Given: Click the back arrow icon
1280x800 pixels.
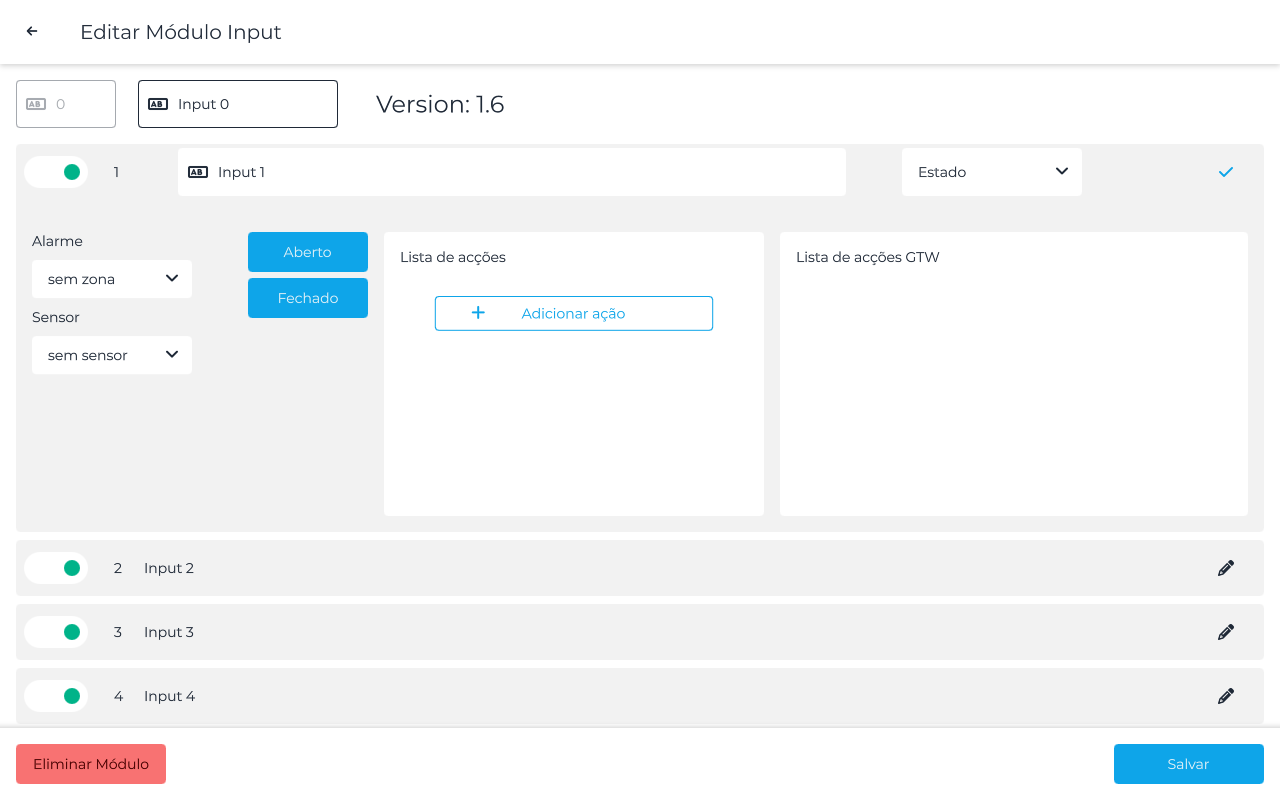Looking at the screenshot, I should [x=32, y=31].
